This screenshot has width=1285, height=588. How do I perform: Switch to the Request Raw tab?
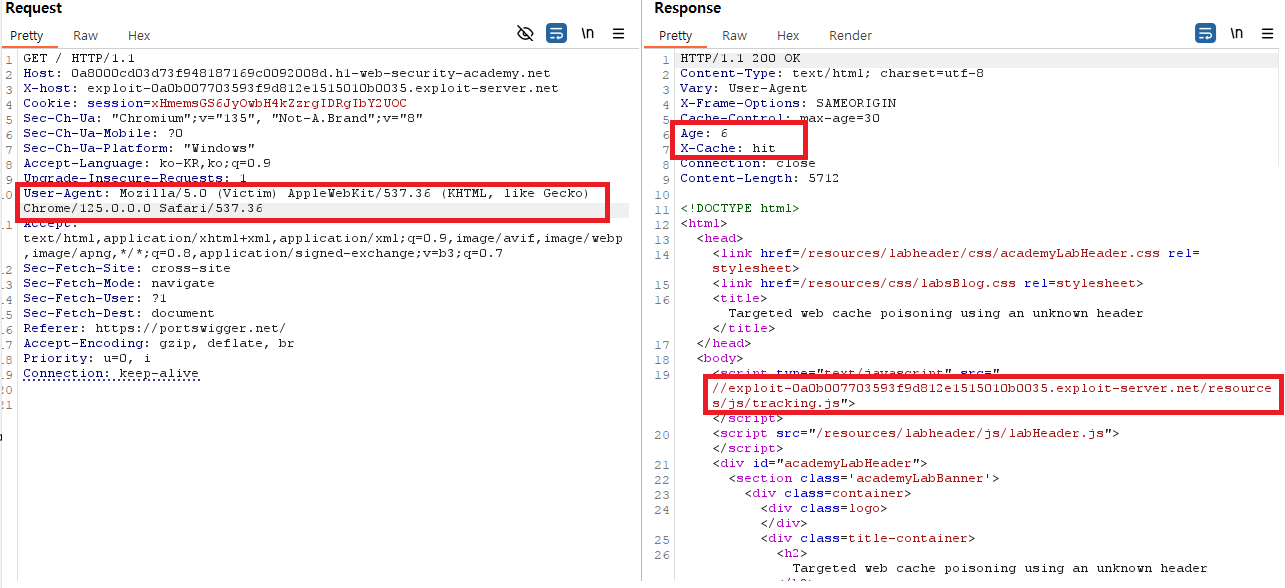coord(86,35)
